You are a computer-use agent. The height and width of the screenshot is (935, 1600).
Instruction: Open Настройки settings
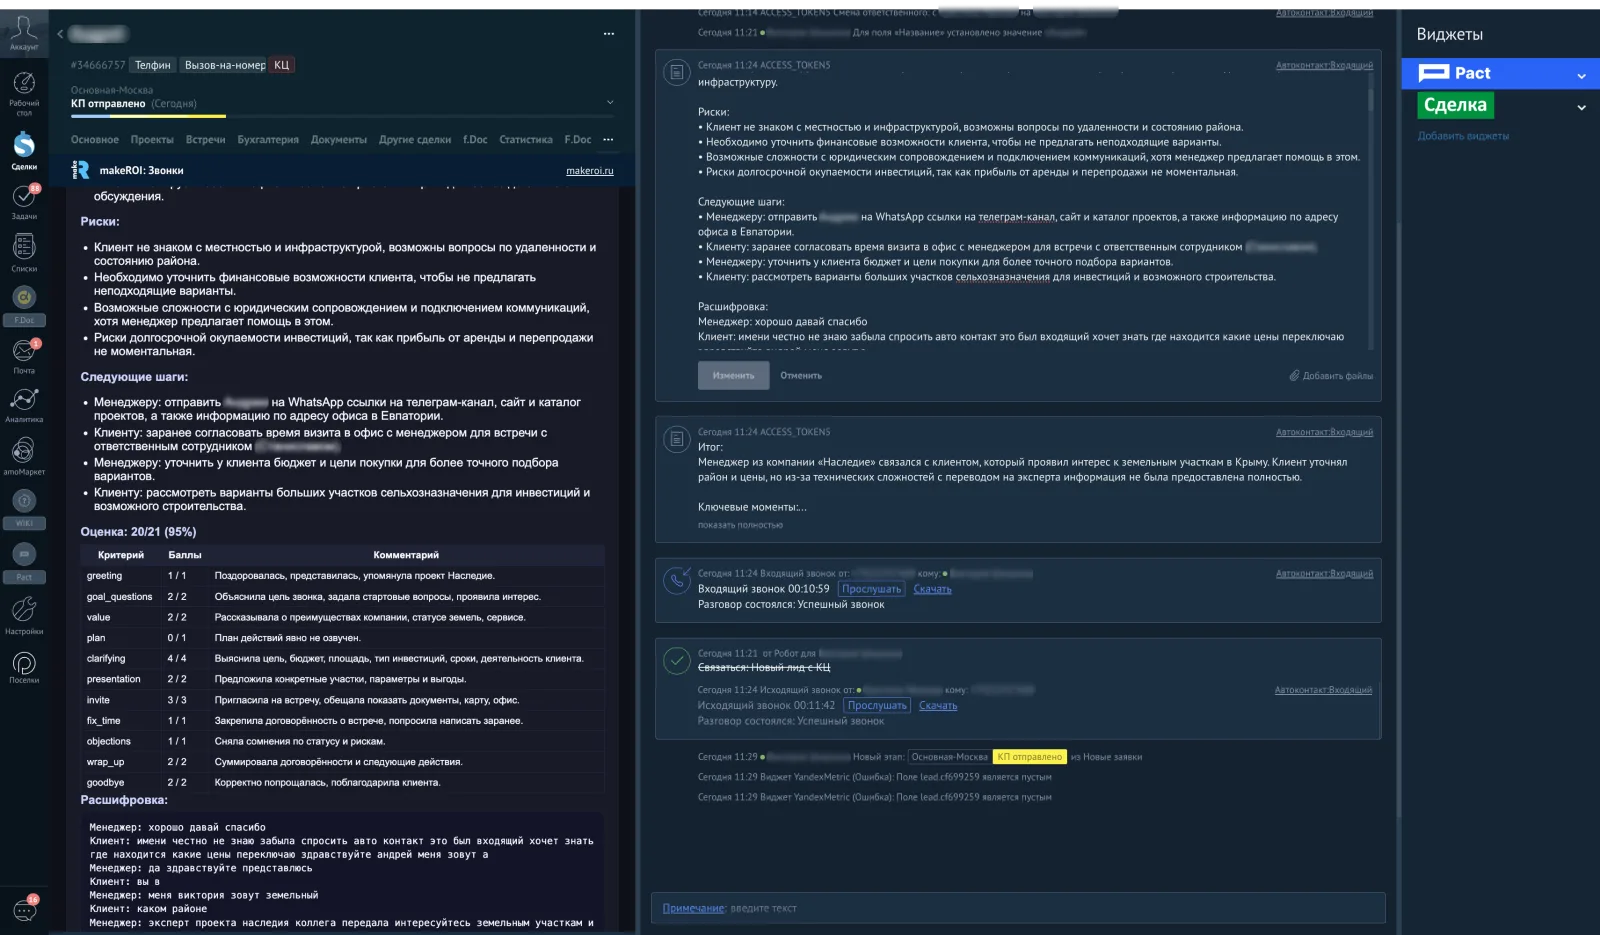coord(24,615)
